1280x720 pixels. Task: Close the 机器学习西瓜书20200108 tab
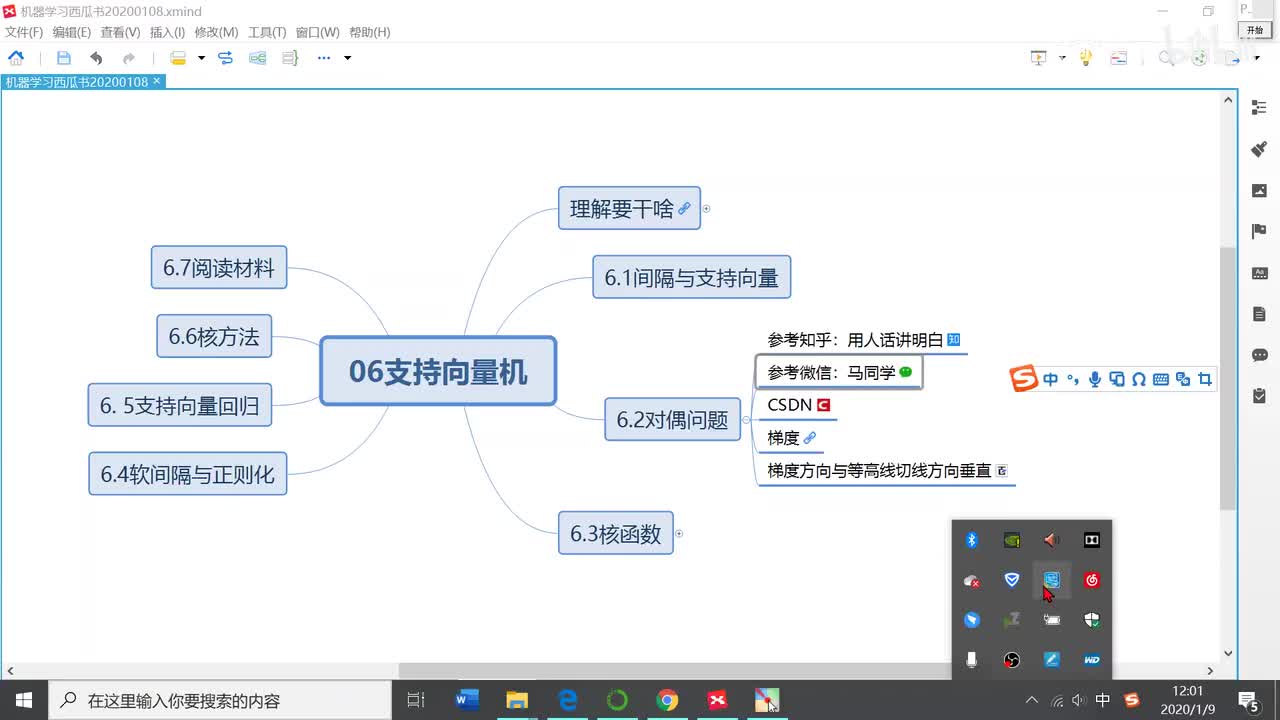pyautogui.click(x=157, y=81)
